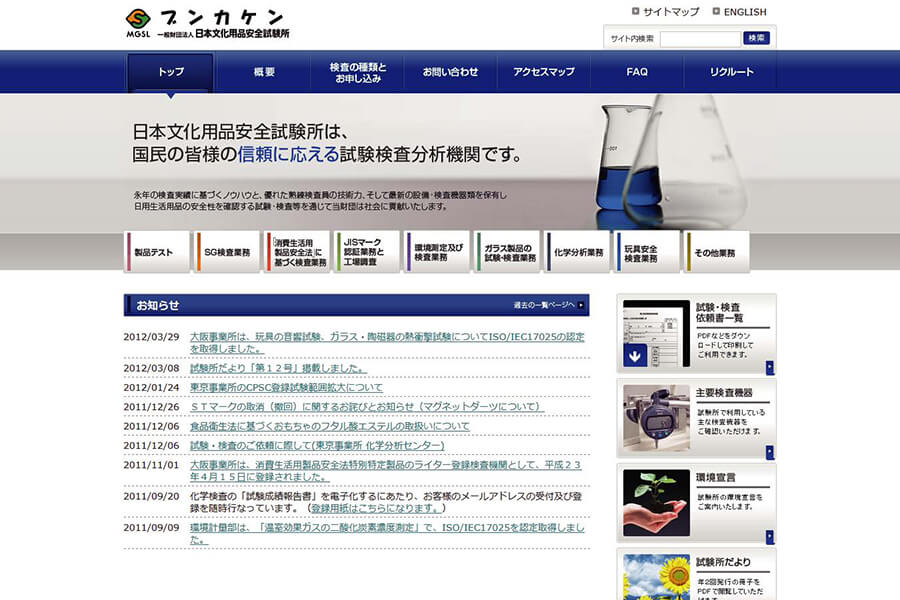The image size is (900, 600).
Task: Focus the サイト内検索 input field
Action: pos(700,38)
